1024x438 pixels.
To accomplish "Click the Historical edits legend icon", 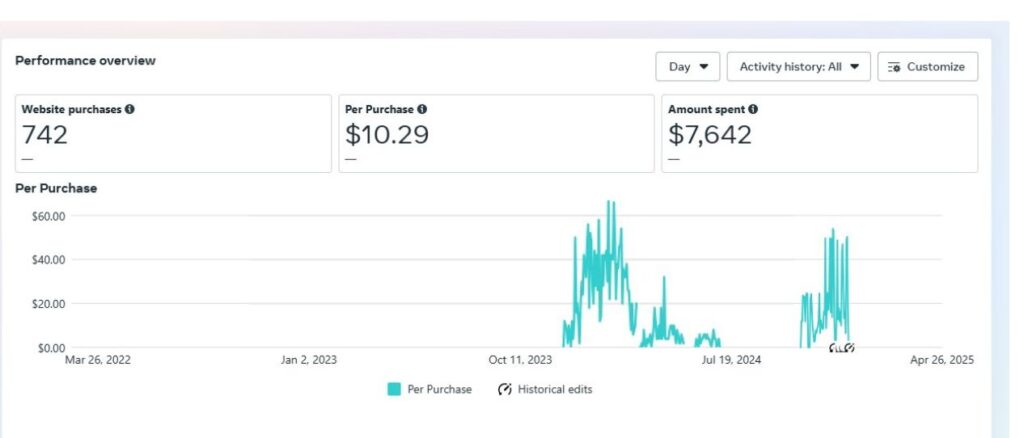I will click(x=504, y=390).
